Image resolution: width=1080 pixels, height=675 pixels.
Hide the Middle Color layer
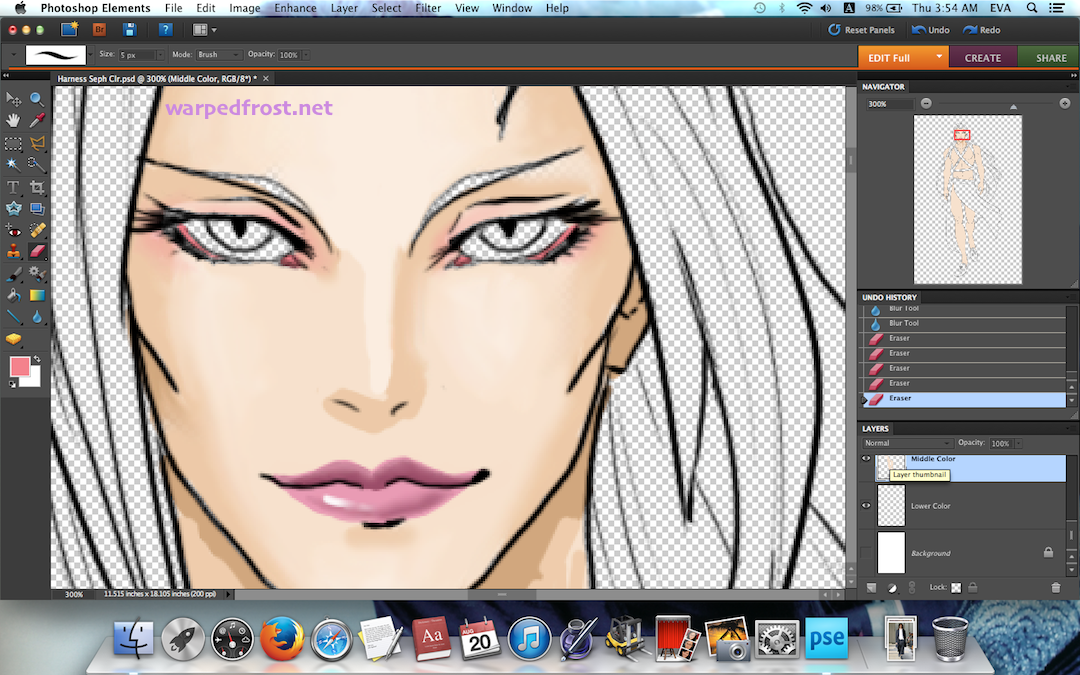(x=866, y=459)
